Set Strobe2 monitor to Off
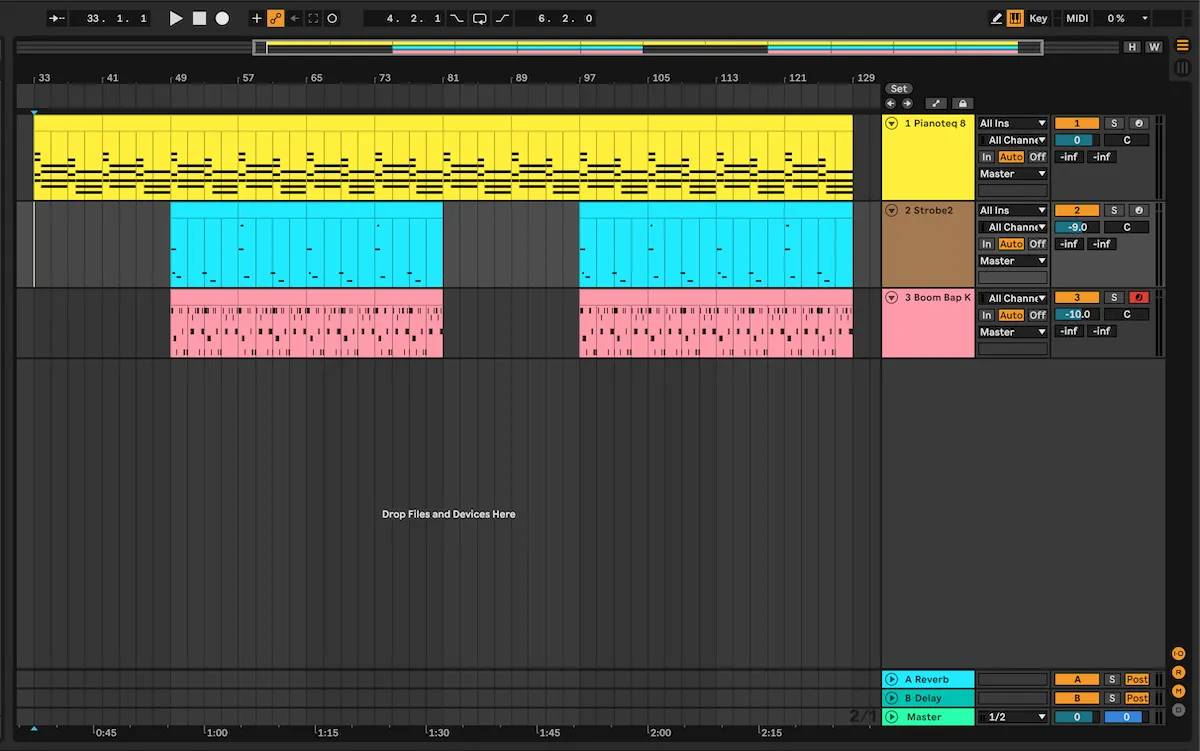This screenshot has width=1200, height=751. click(x=1037, y=244)
